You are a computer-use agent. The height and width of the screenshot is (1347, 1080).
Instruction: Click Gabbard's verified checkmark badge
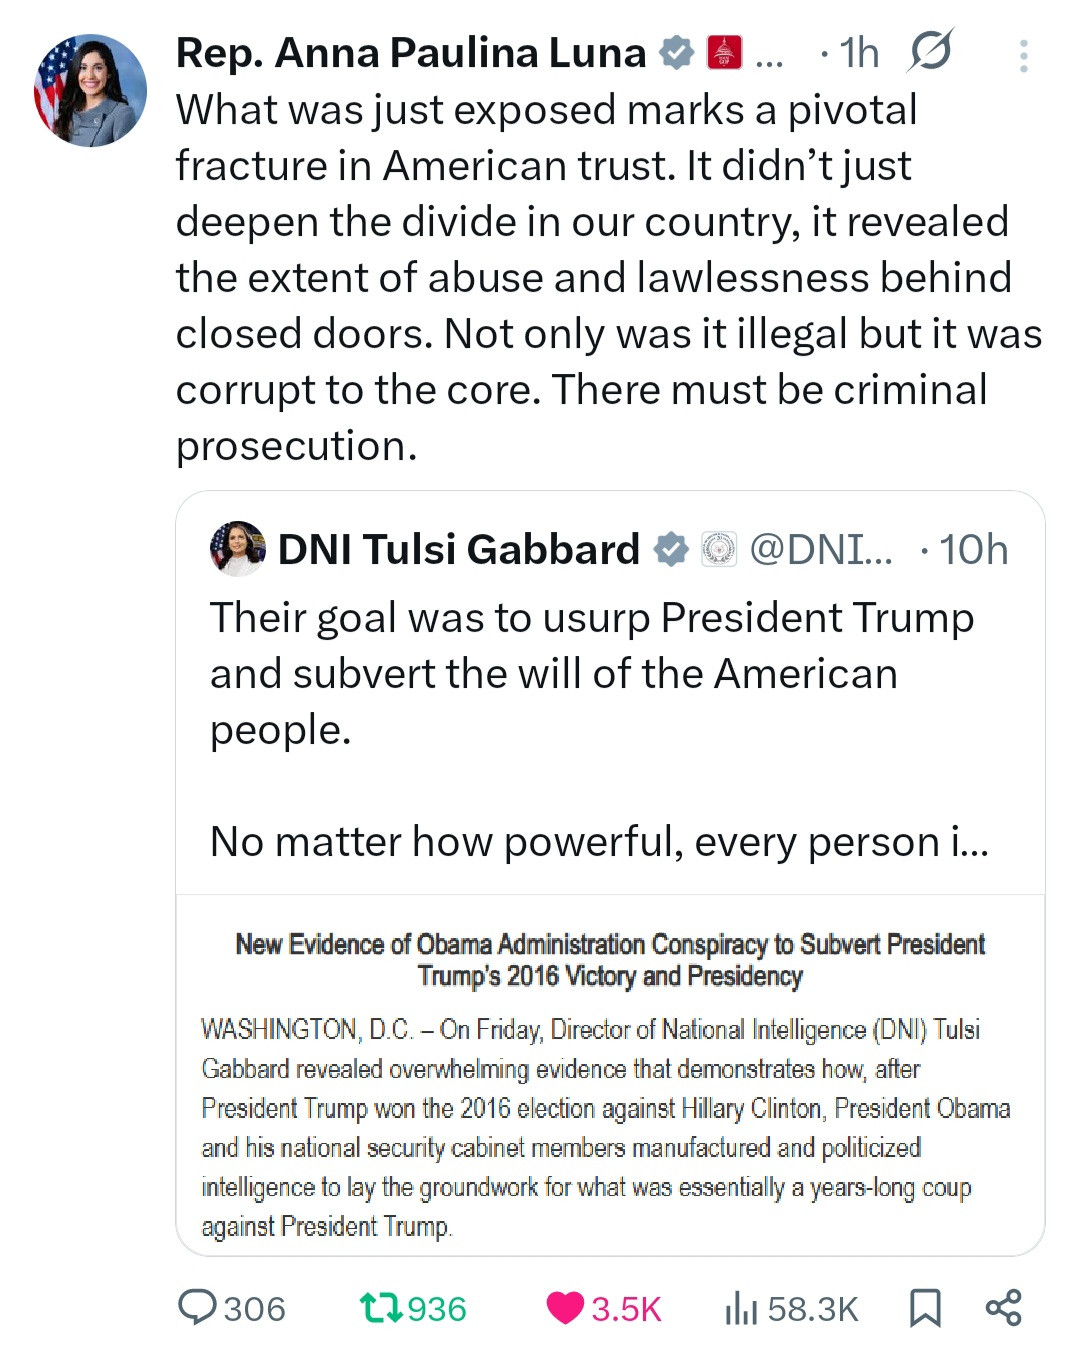[671, 549]
